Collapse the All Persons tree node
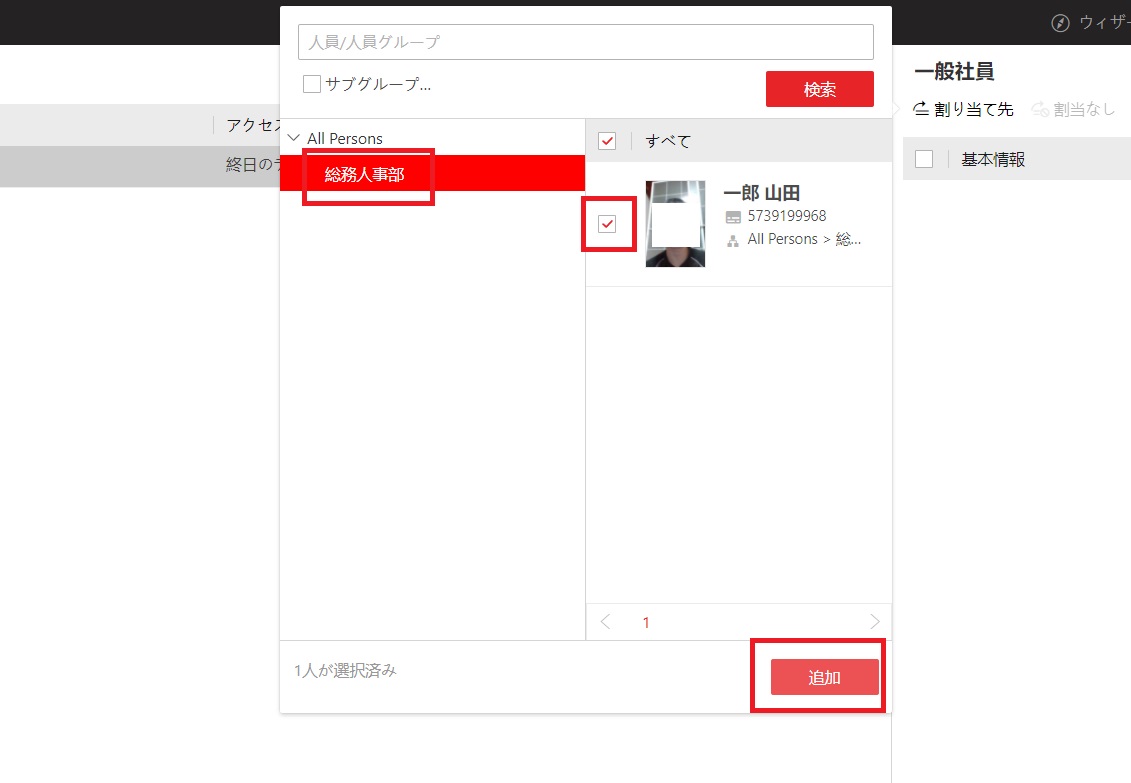The width and height of the screenshot is (1131, 783). click(x=292, y=138)
